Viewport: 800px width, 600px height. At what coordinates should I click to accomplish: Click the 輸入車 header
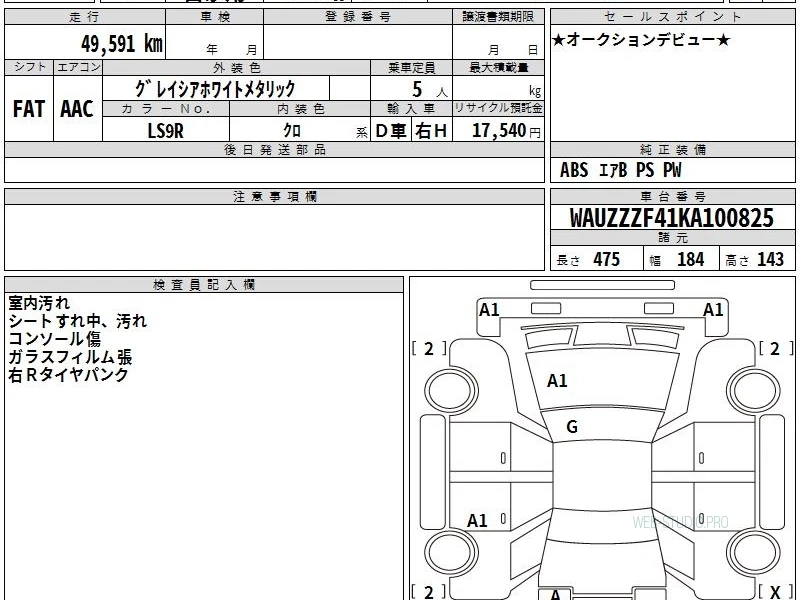pos(411,109)
